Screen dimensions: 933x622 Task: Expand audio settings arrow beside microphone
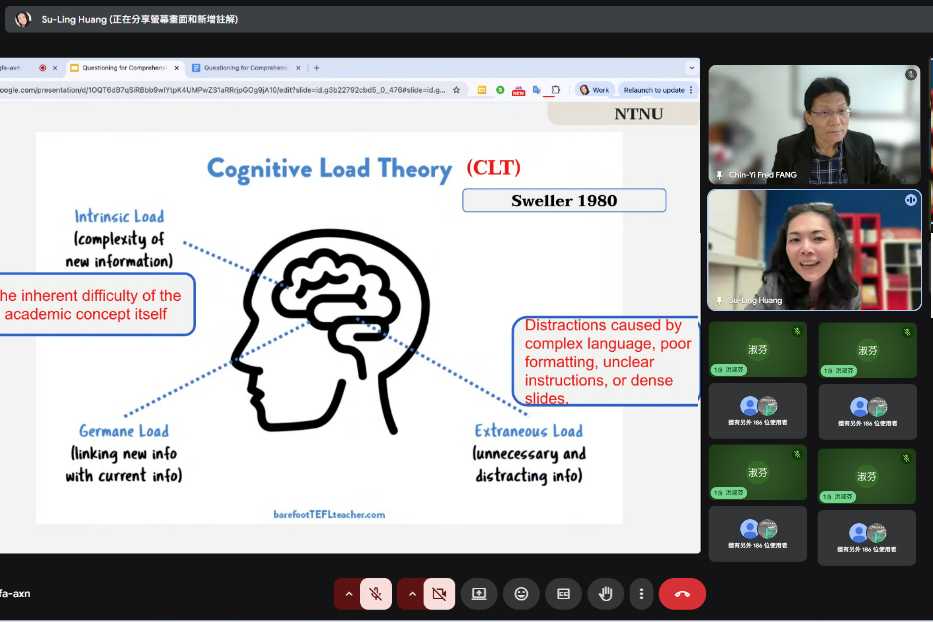click(x=348, y=594)
